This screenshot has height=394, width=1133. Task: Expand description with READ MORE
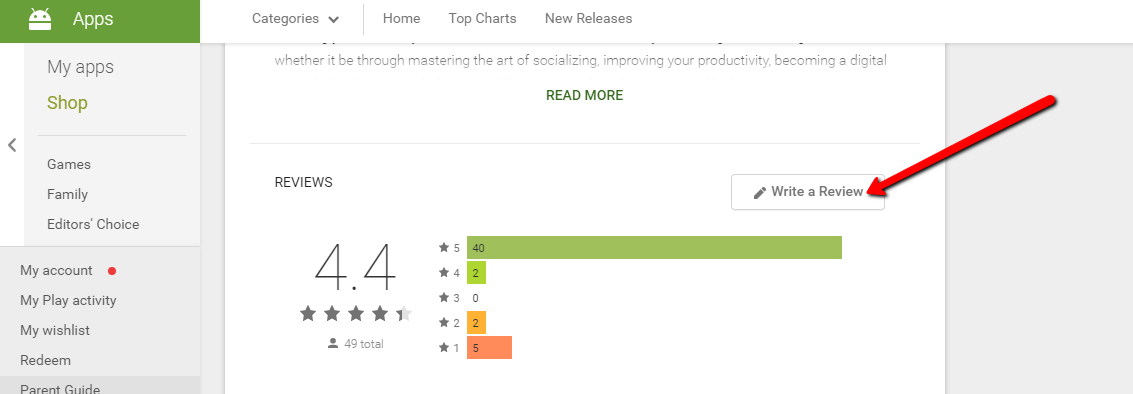point(585,95)
